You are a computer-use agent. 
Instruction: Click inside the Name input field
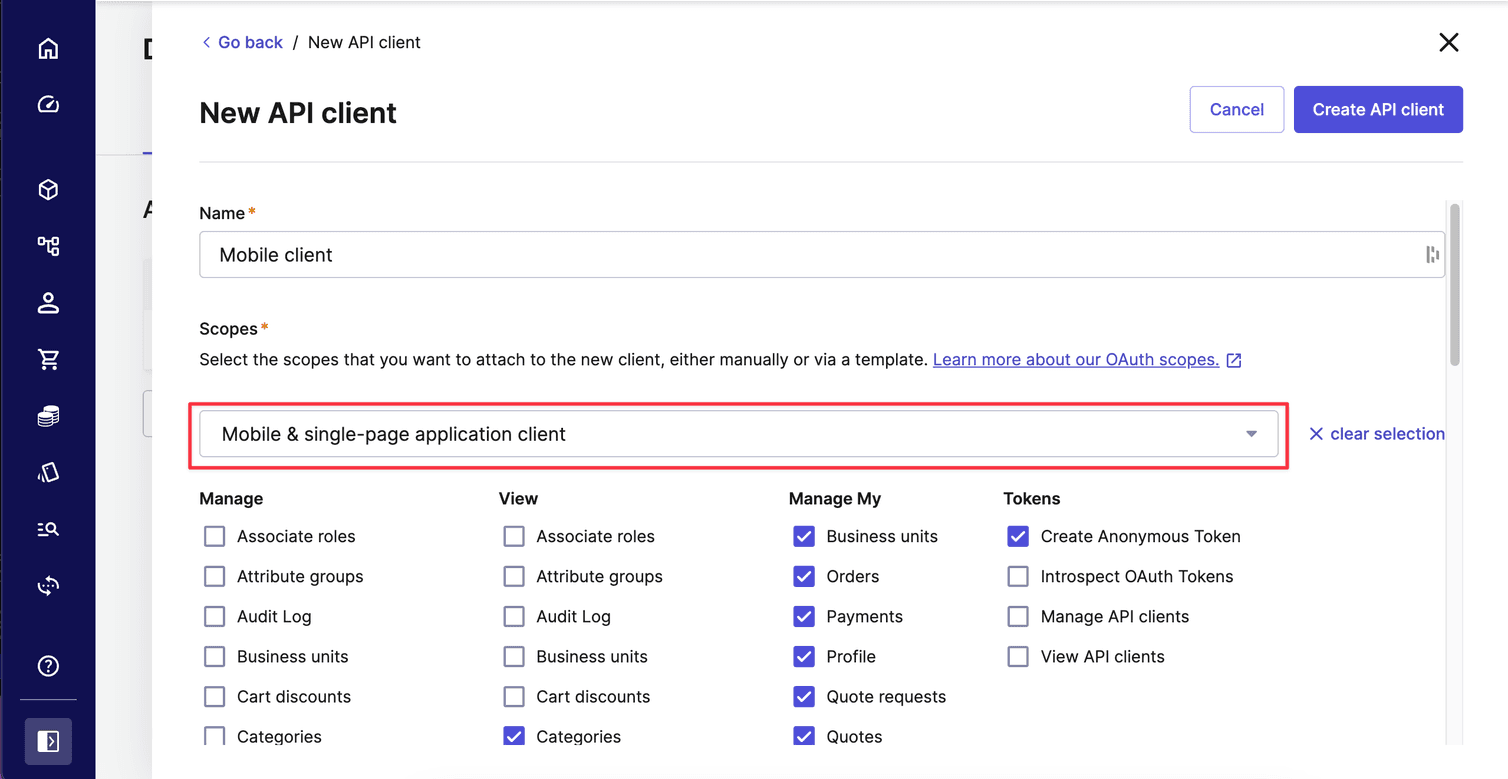tap(700, 254)
